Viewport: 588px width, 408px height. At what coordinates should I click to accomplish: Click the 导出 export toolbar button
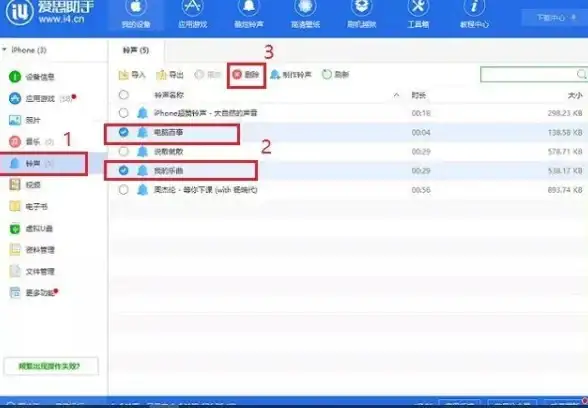coord(170,75)
